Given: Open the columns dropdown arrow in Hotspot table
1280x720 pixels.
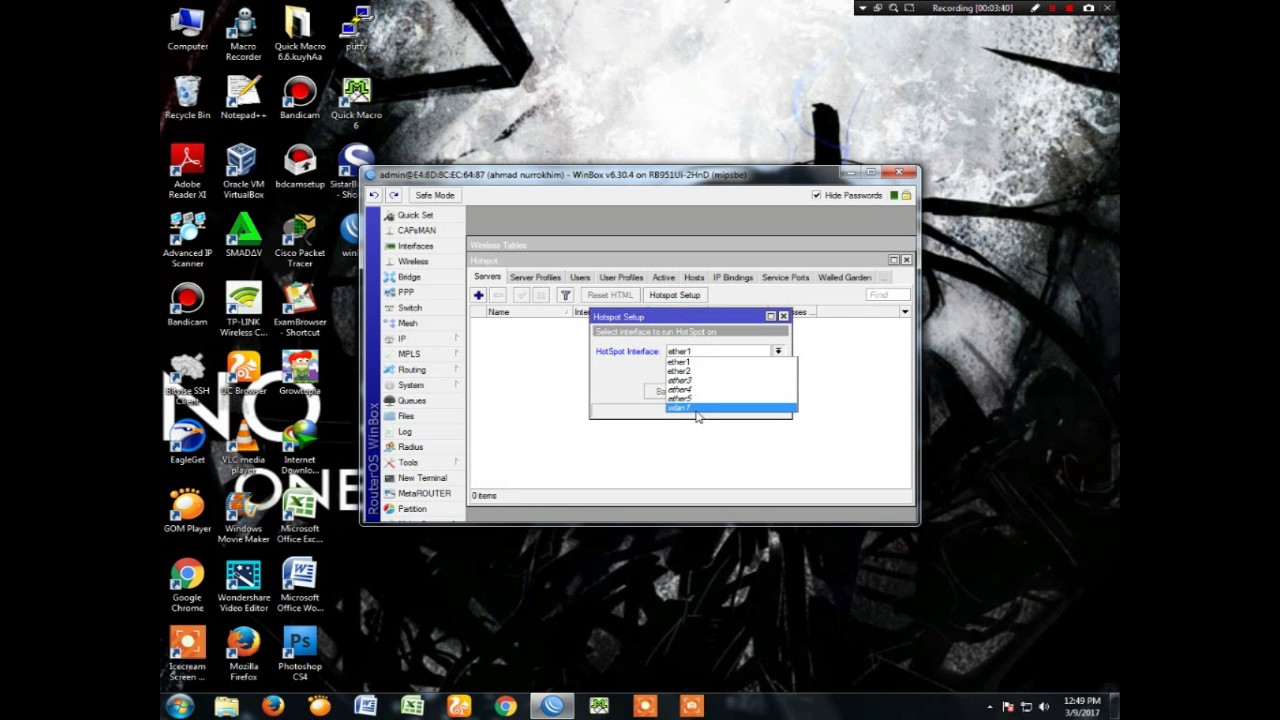Looking at the screenshot, I should [905, 312].
